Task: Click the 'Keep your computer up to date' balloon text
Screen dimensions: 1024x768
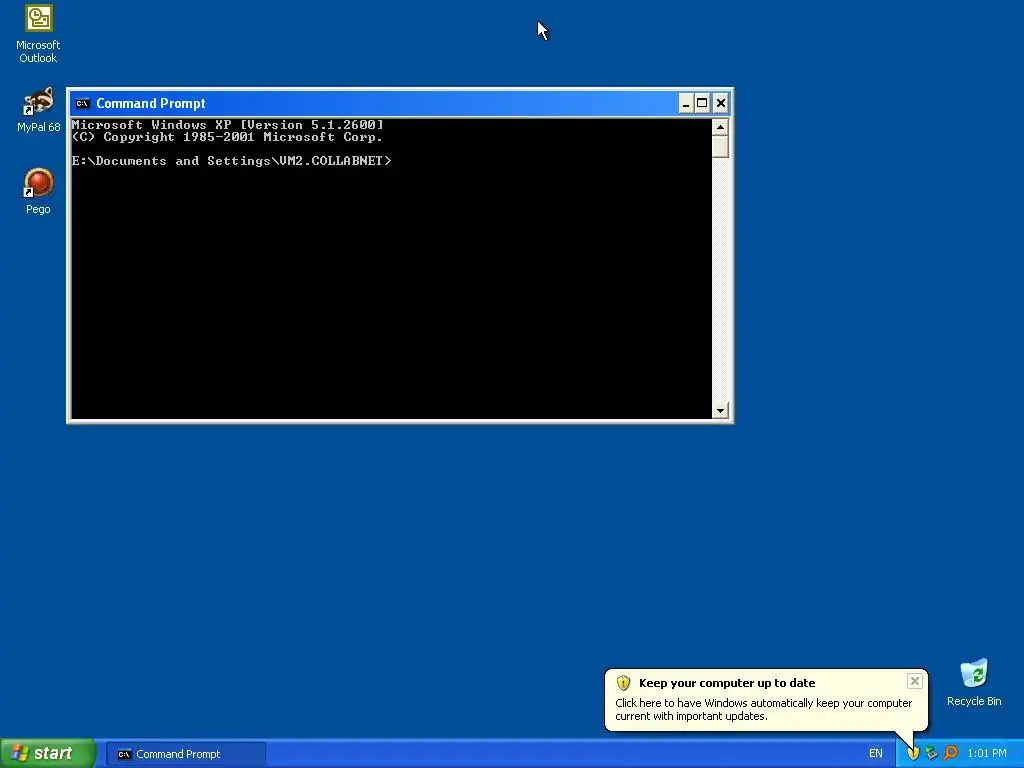Action: [x=727, y=683]
